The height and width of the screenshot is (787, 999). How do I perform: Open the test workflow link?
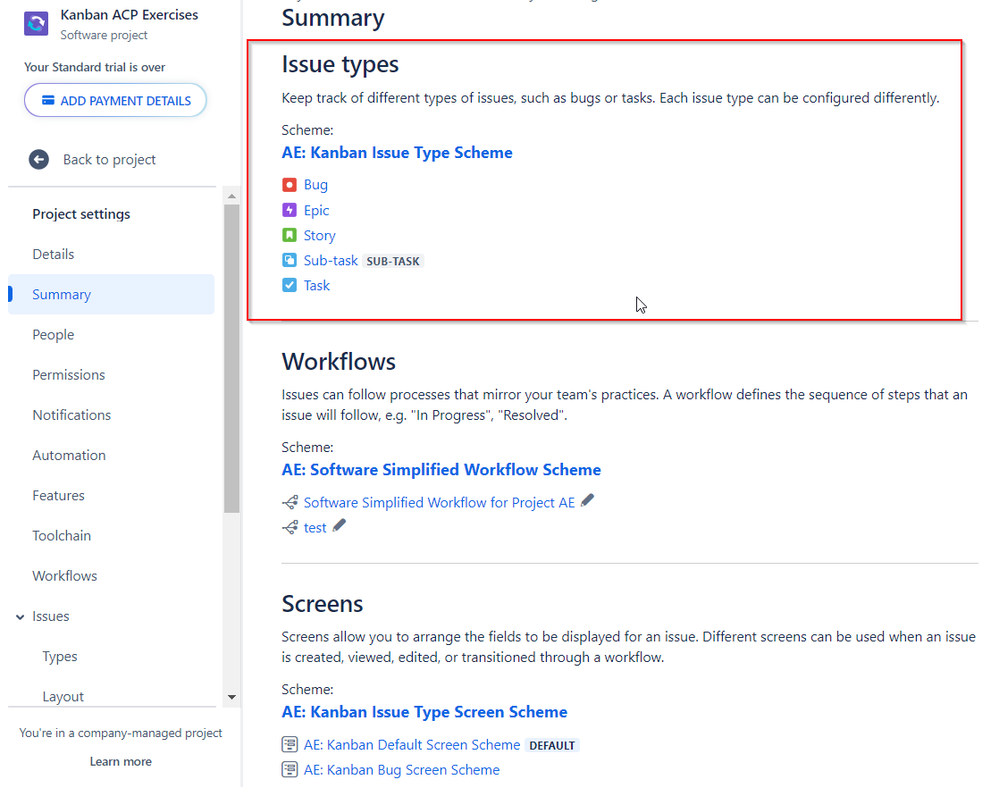[315, 528]
